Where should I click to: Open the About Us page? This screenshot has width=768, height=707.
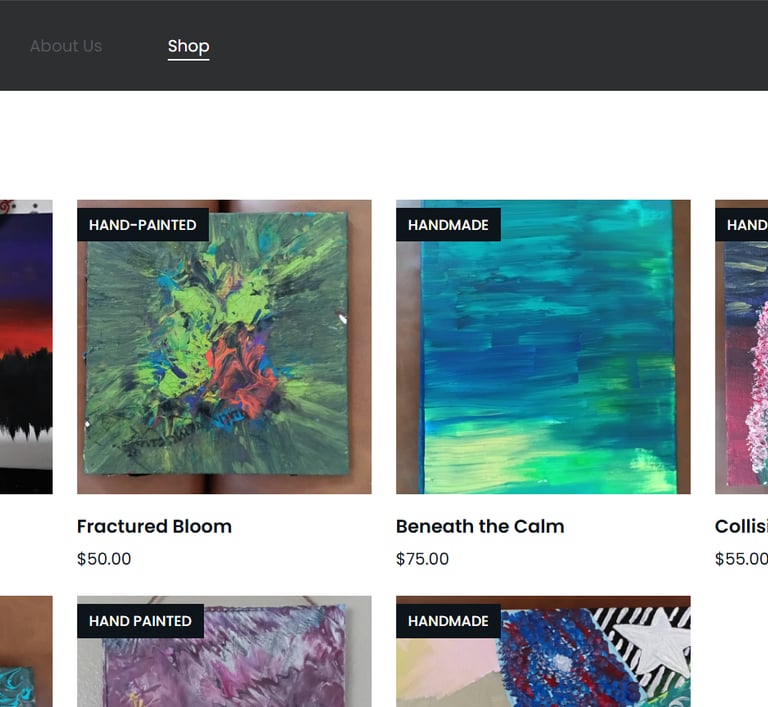click(66, 46)
